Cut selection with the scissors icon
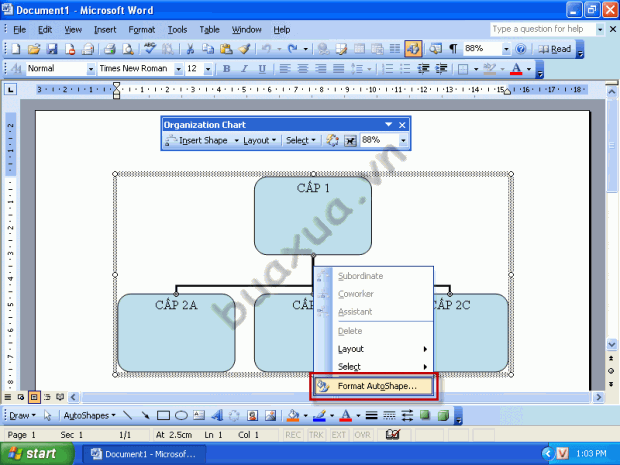The width and height of the screenshot is (620, 465). pyautogui.click(x=190, y=49)
